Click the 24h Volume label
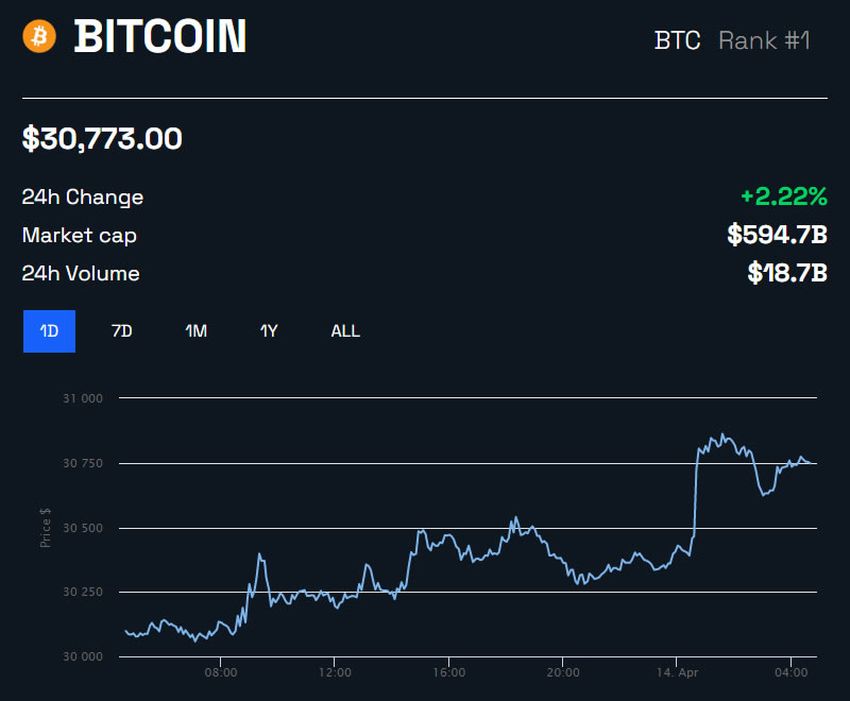Screen dimensions: 850x701 point(81,274)
